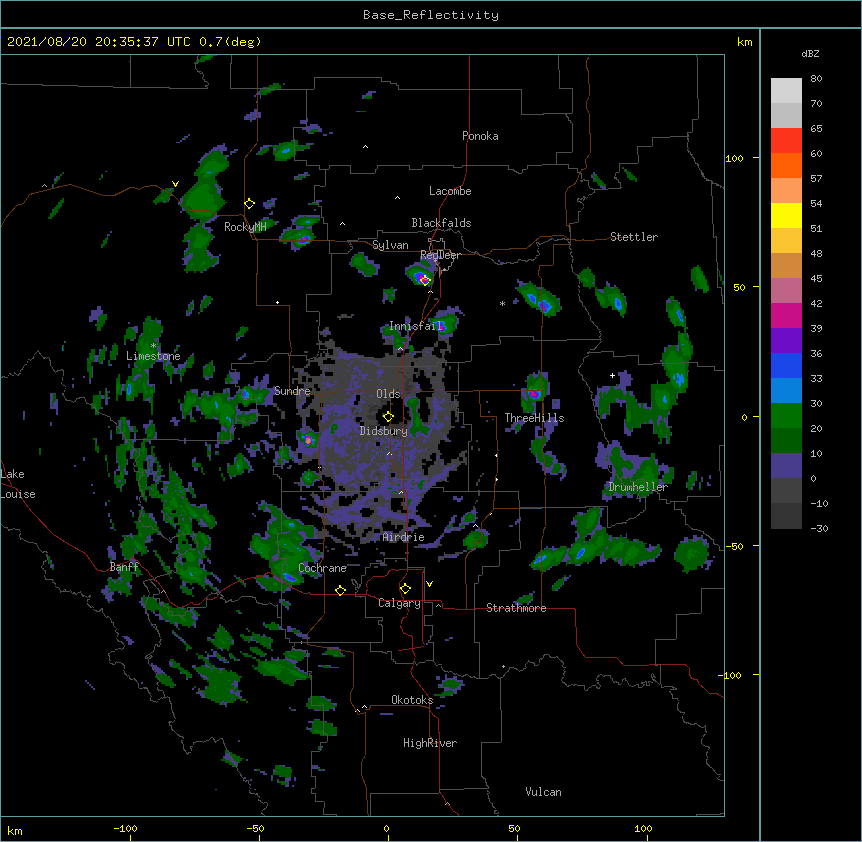Click the intense storm cell near RedDeer

click(422, 278)
